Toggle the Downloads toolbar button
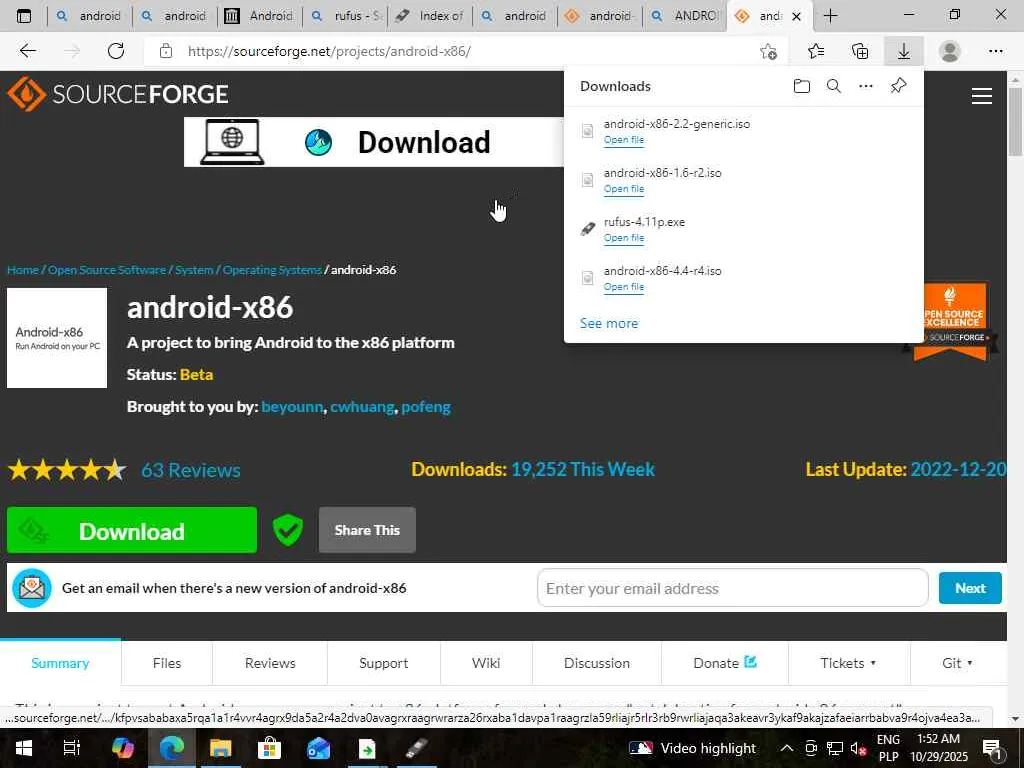 (x=904, y=51)
